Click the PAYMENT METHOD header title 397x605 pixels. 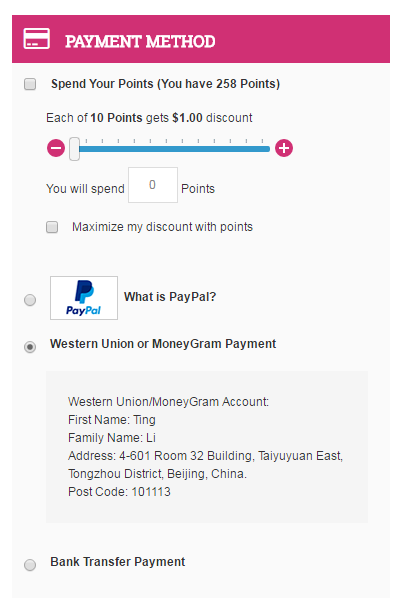click(140, 41)
